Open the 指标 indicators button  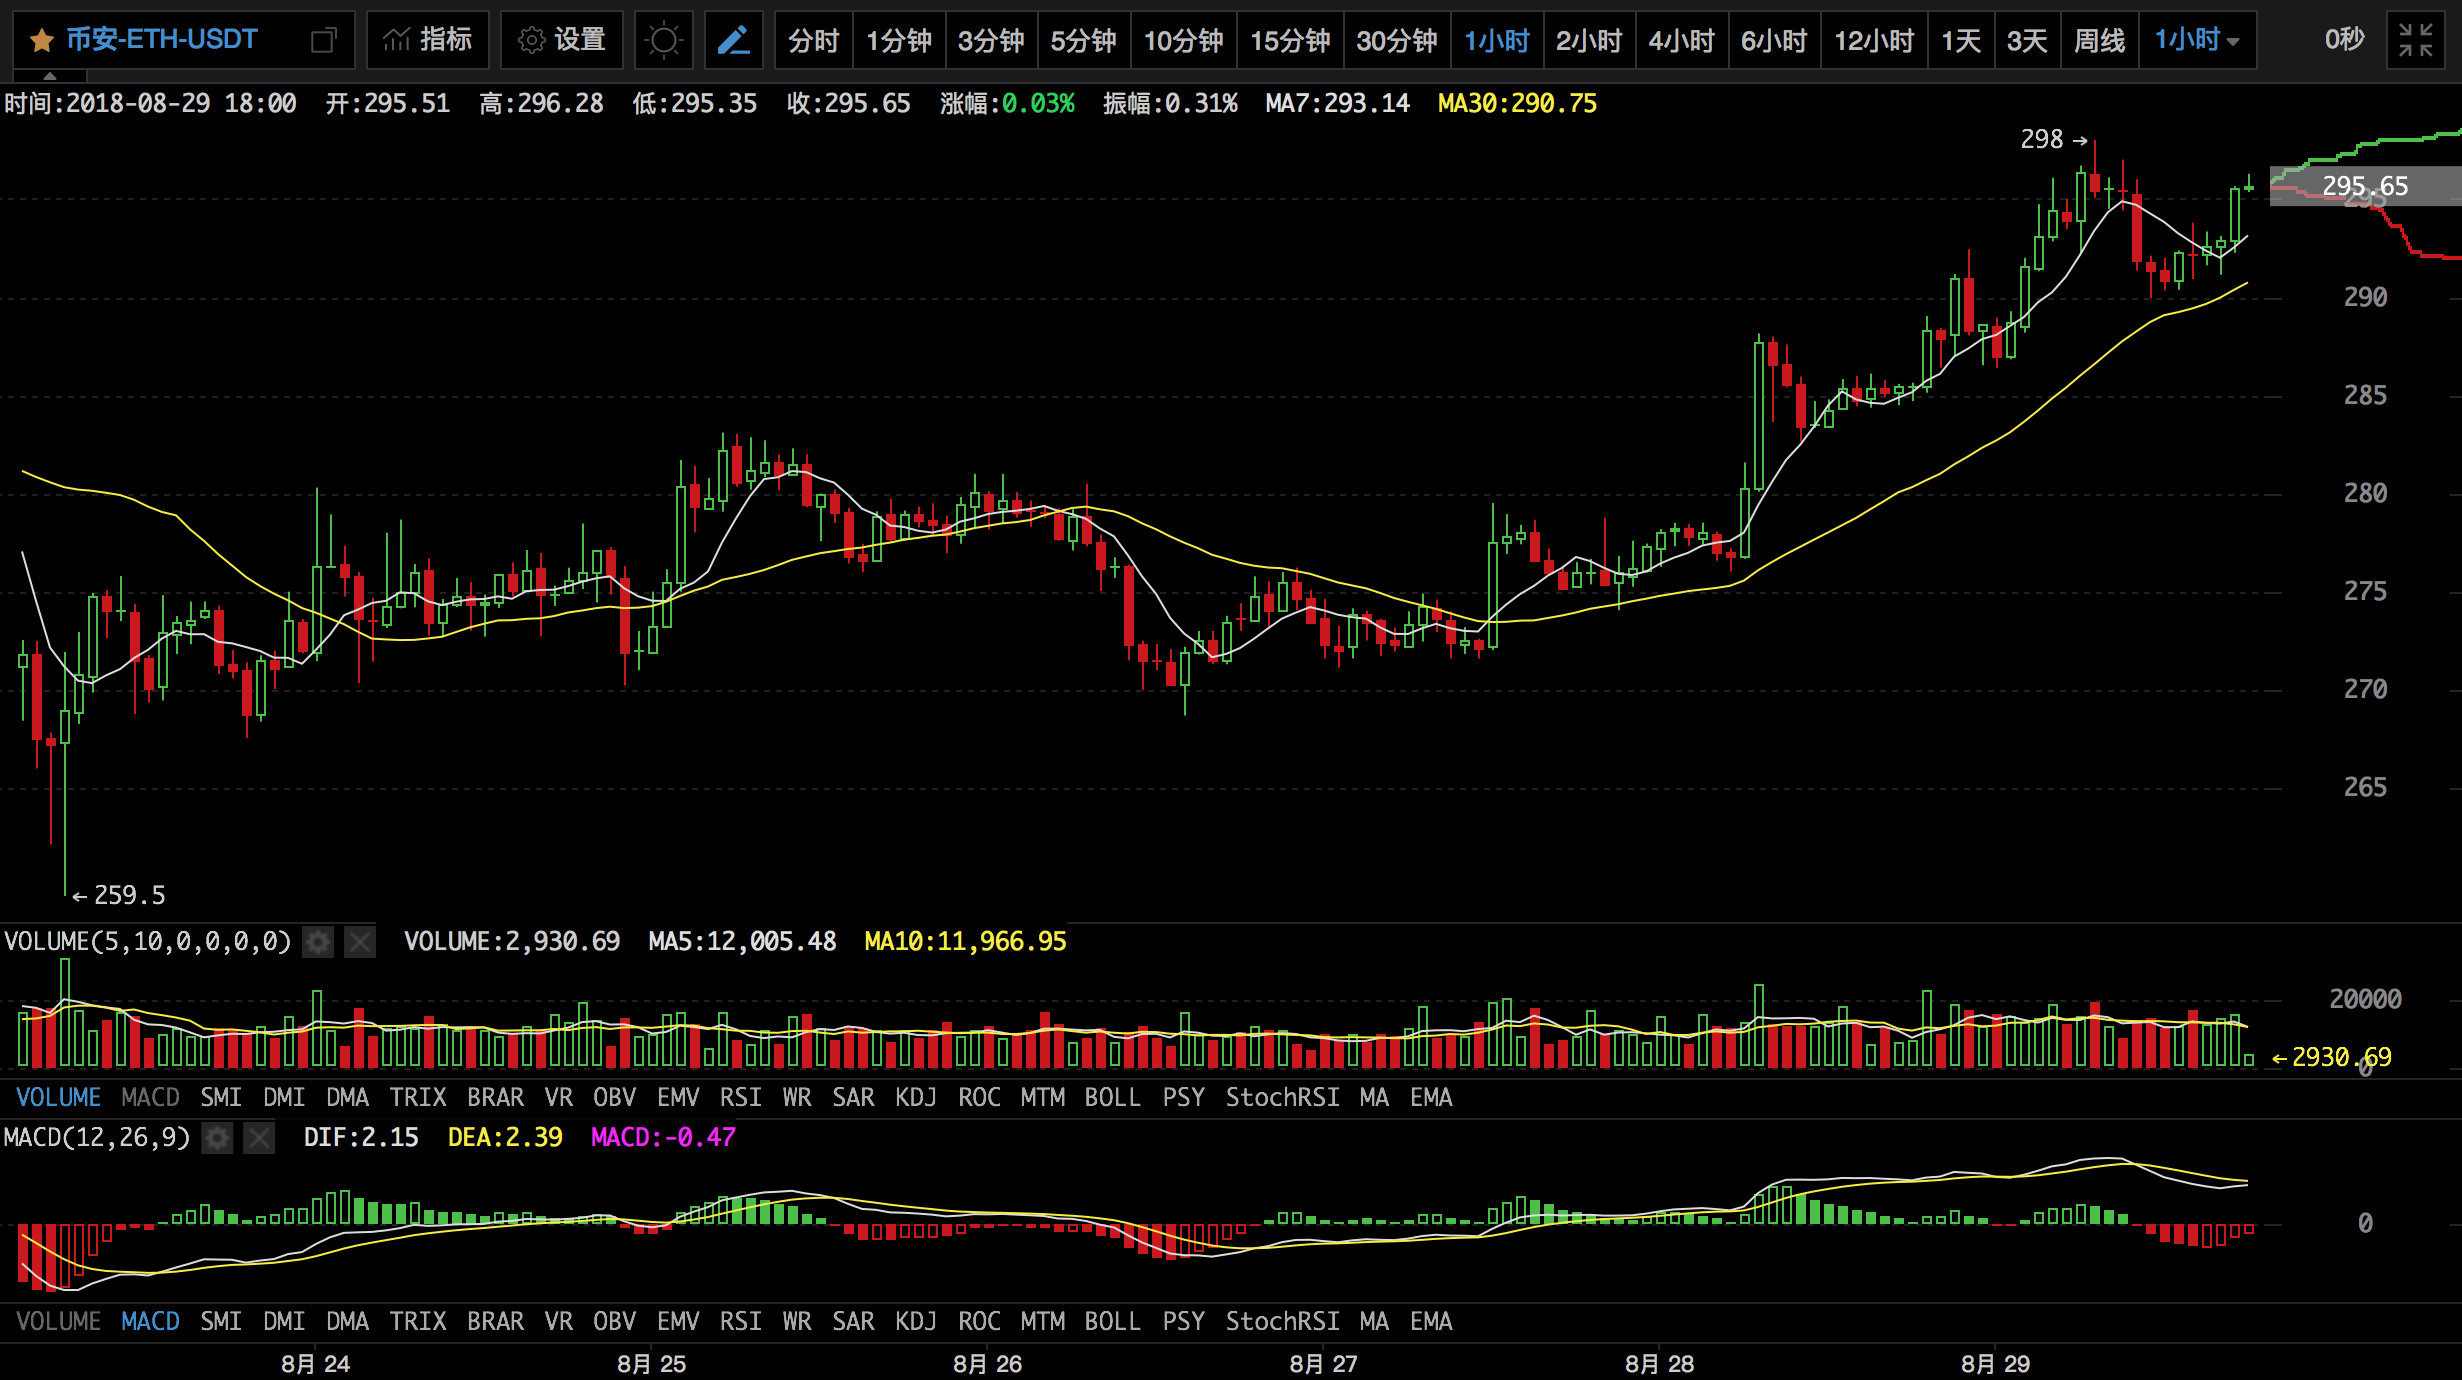pos(428,40)
